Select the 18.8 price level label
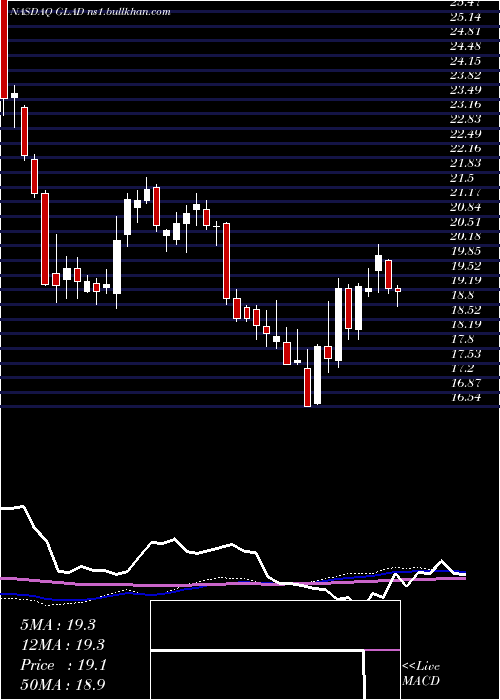This screenshot has height=700, width=500. click(462, 295)
